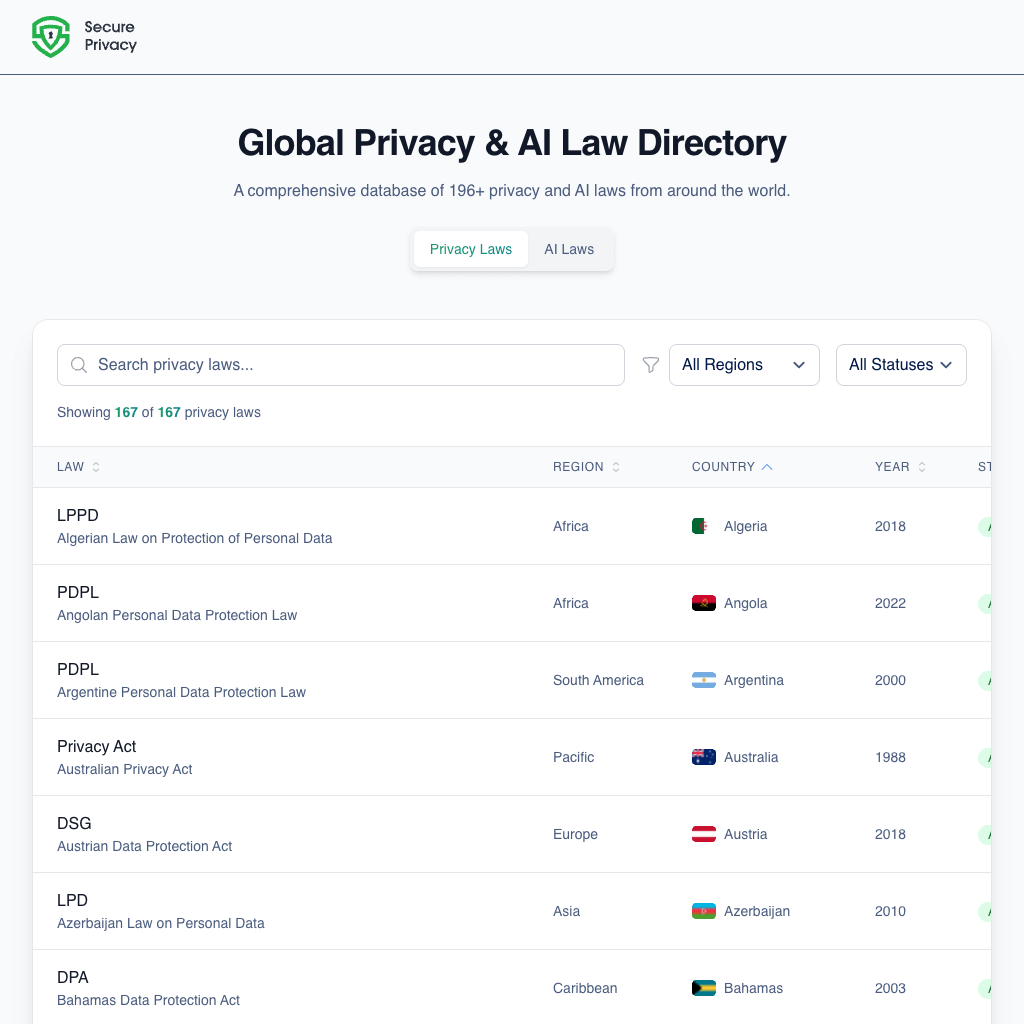Click inside the privacy laws search field
This screenshot has width=1024, height=1024.
(x=340, y=365)
